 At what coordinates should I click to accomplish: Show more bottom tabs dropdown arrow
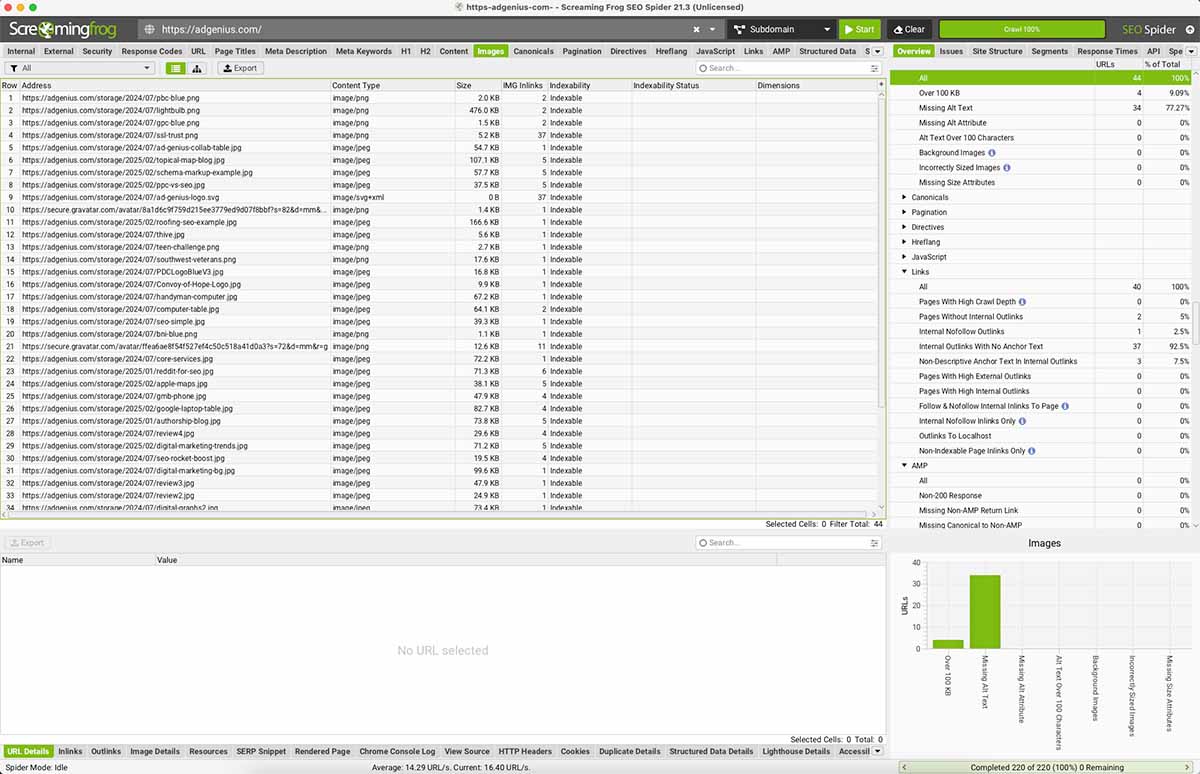coord(878,751)
